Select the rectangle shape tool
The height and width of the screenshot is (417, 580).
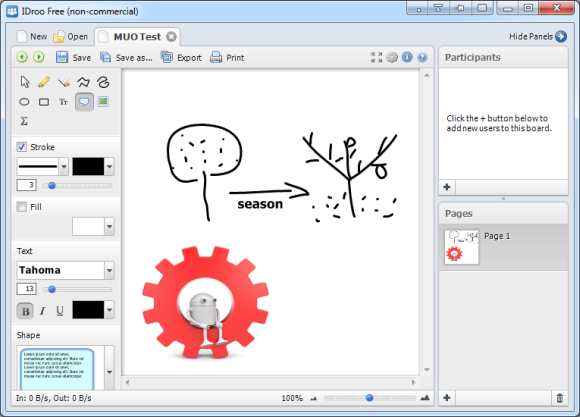coord(44,102)
